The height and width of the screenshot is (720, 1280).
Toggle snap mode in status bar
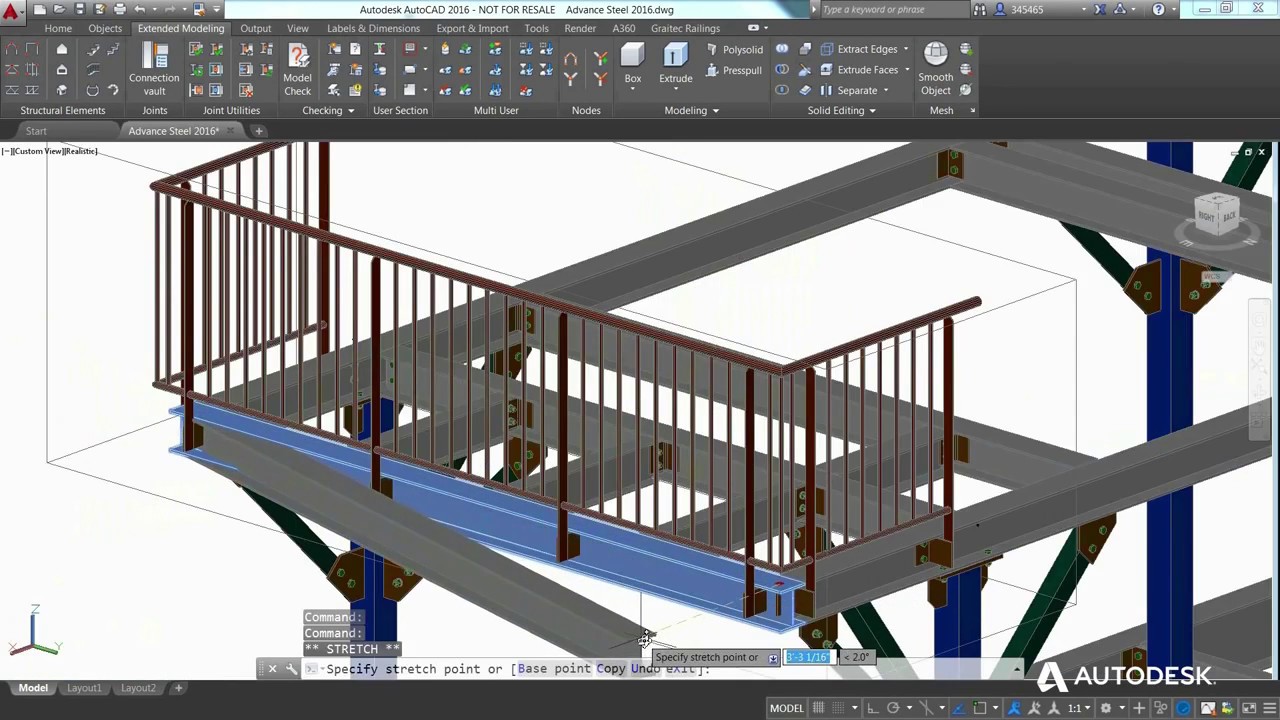coord(837,708)
